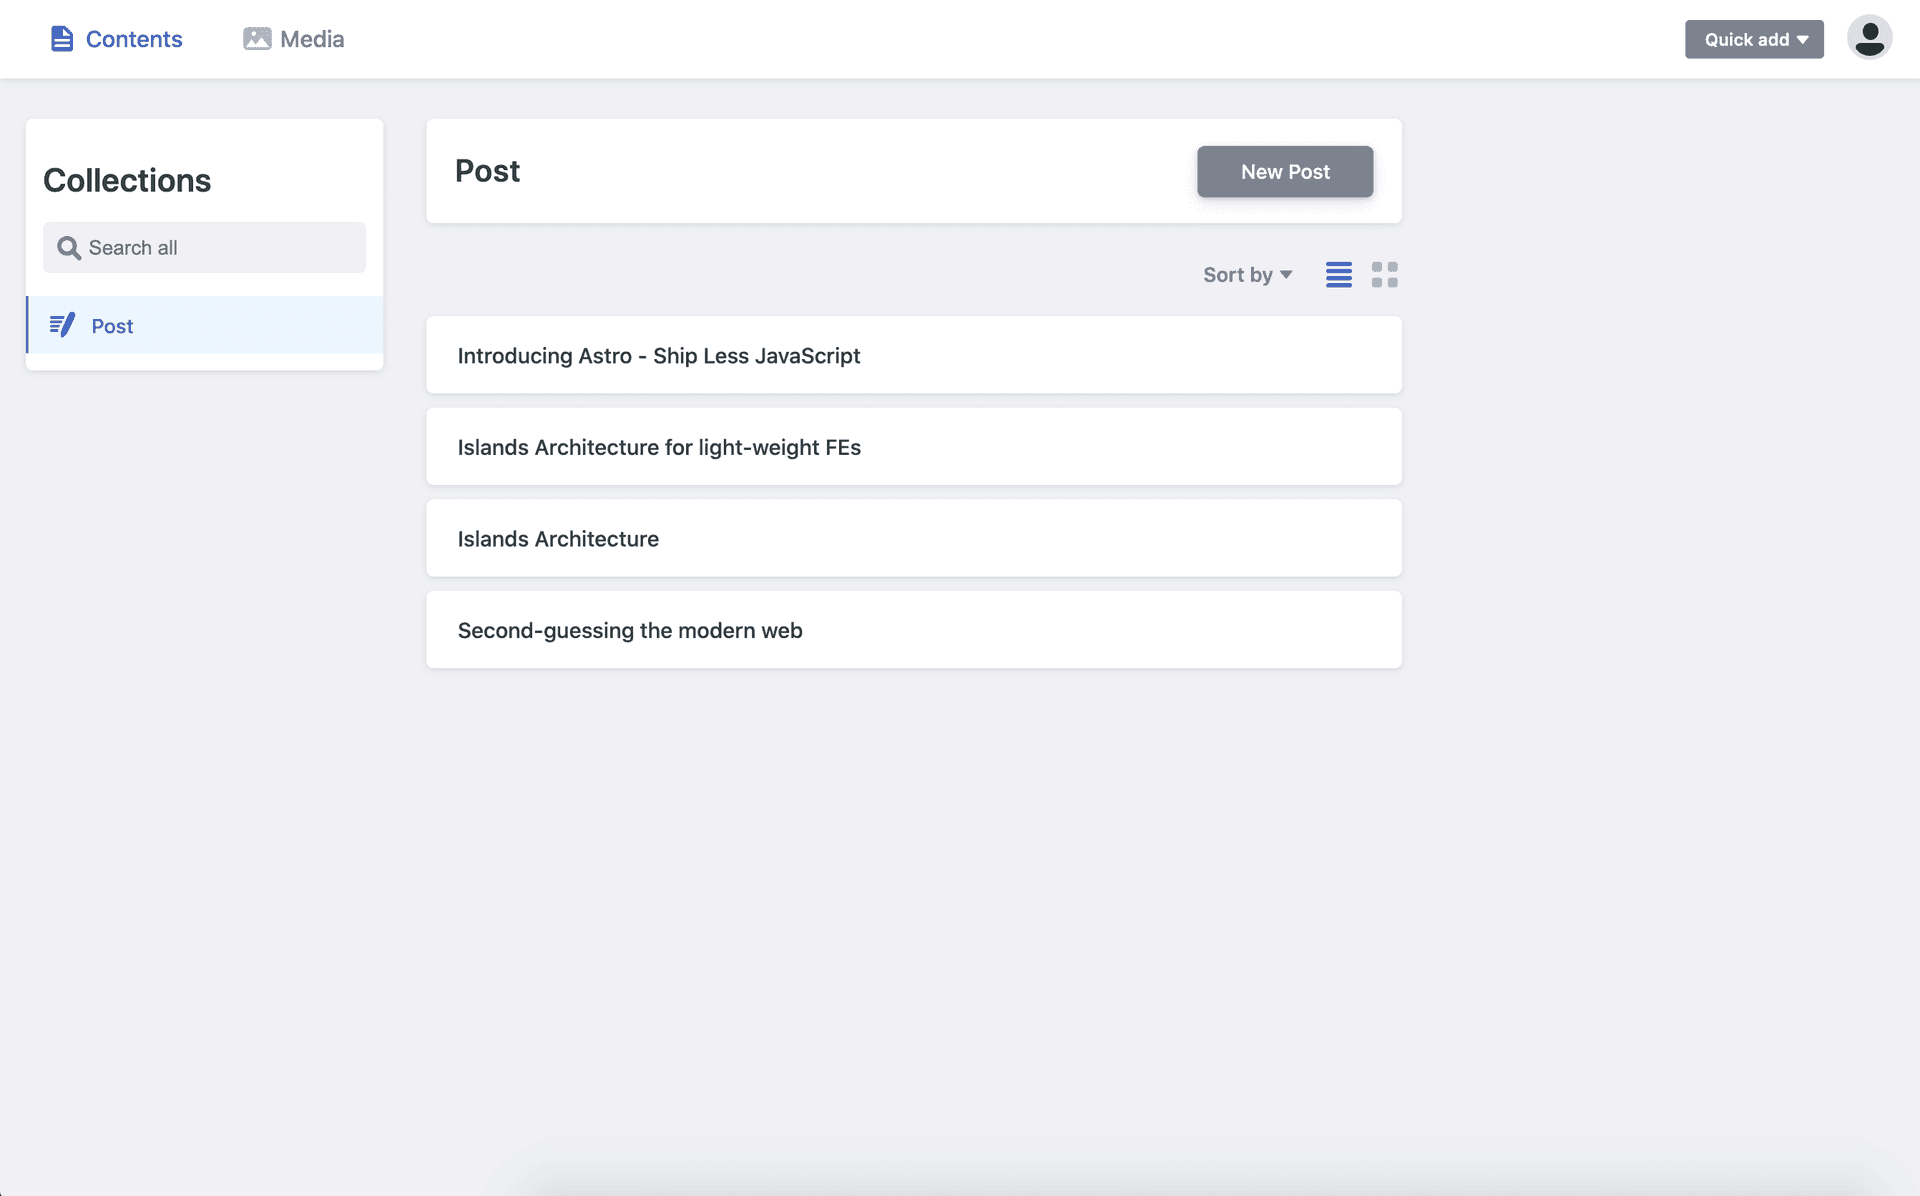Image resolution: width=1920 pixels, height=1196 pixels.
Task: Click the Quick add caret arrow
Action: click(x=1802, y=40)
